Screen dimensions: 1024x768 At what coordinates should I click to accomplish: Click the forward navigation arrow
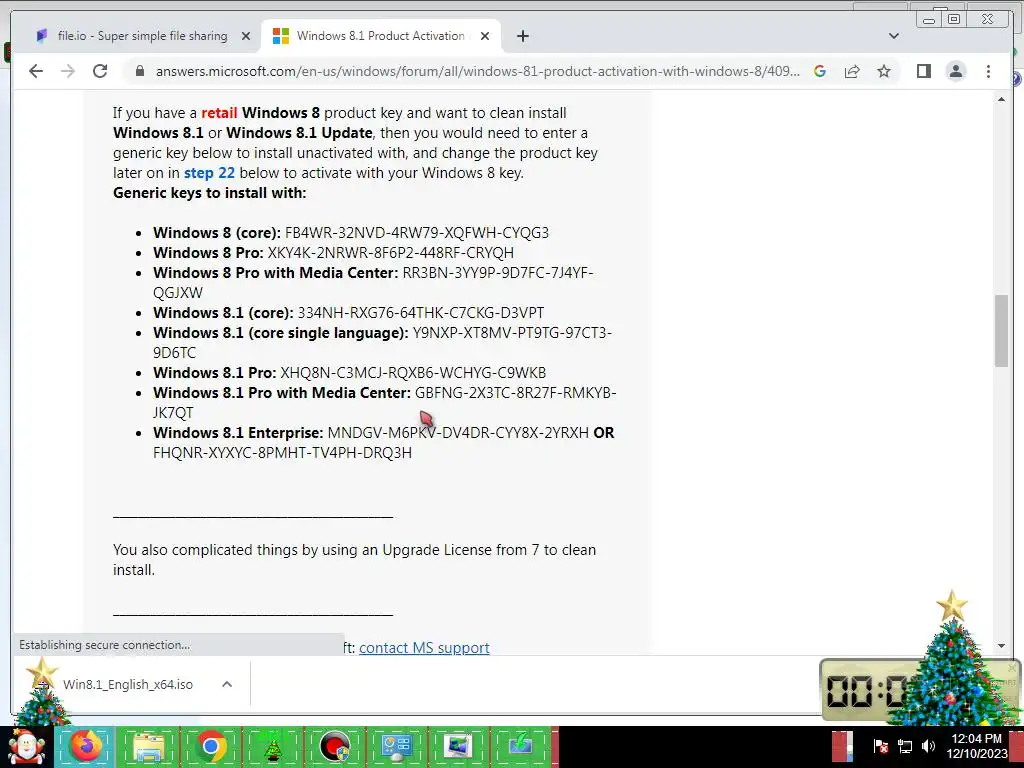pos(68,71)
